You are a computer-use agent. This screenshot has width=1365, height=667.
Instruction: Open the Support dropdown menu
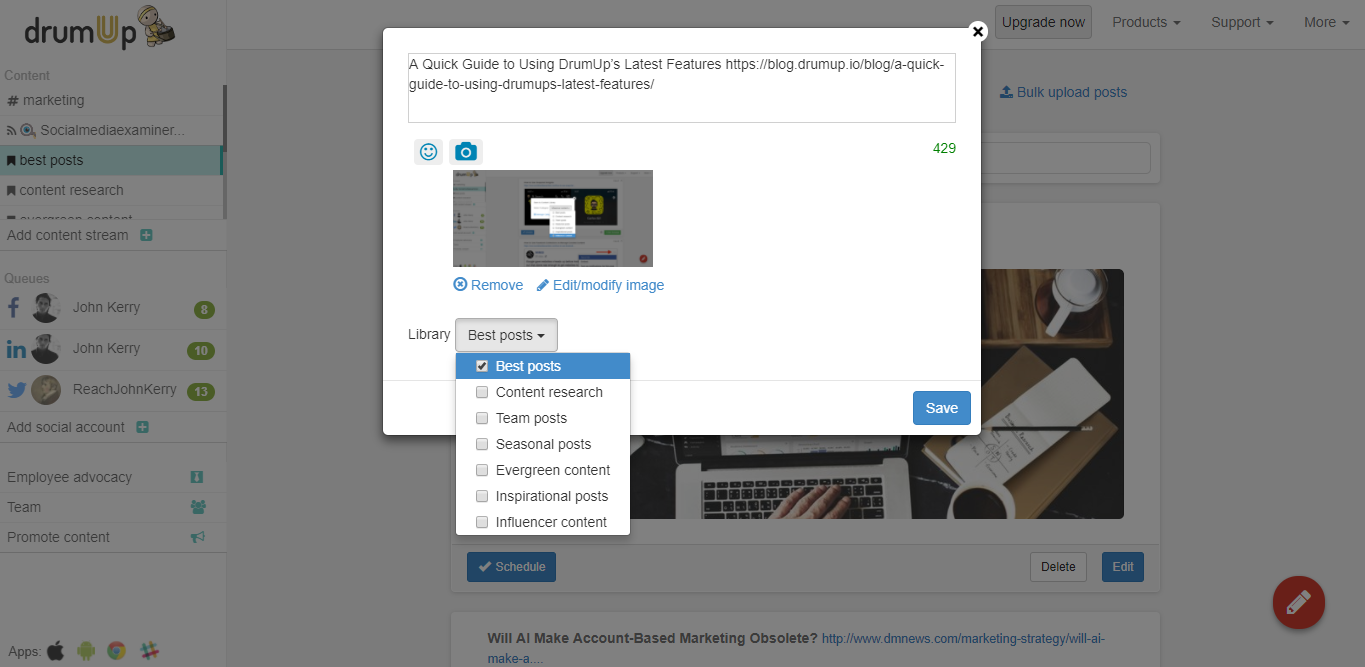[x=1242, y=22]
